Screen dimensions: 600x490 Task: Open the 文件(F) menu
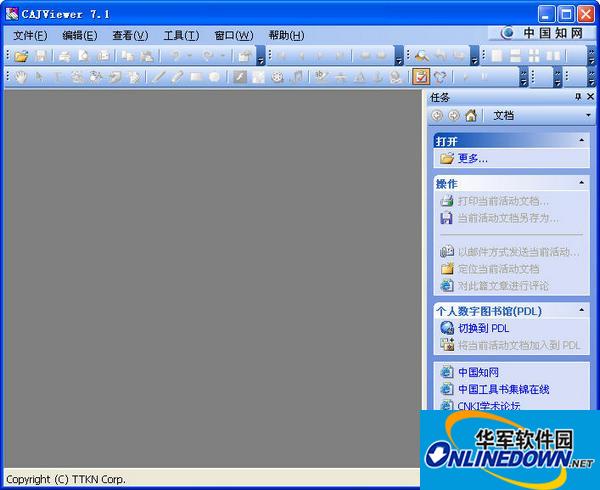coord(30,36)
